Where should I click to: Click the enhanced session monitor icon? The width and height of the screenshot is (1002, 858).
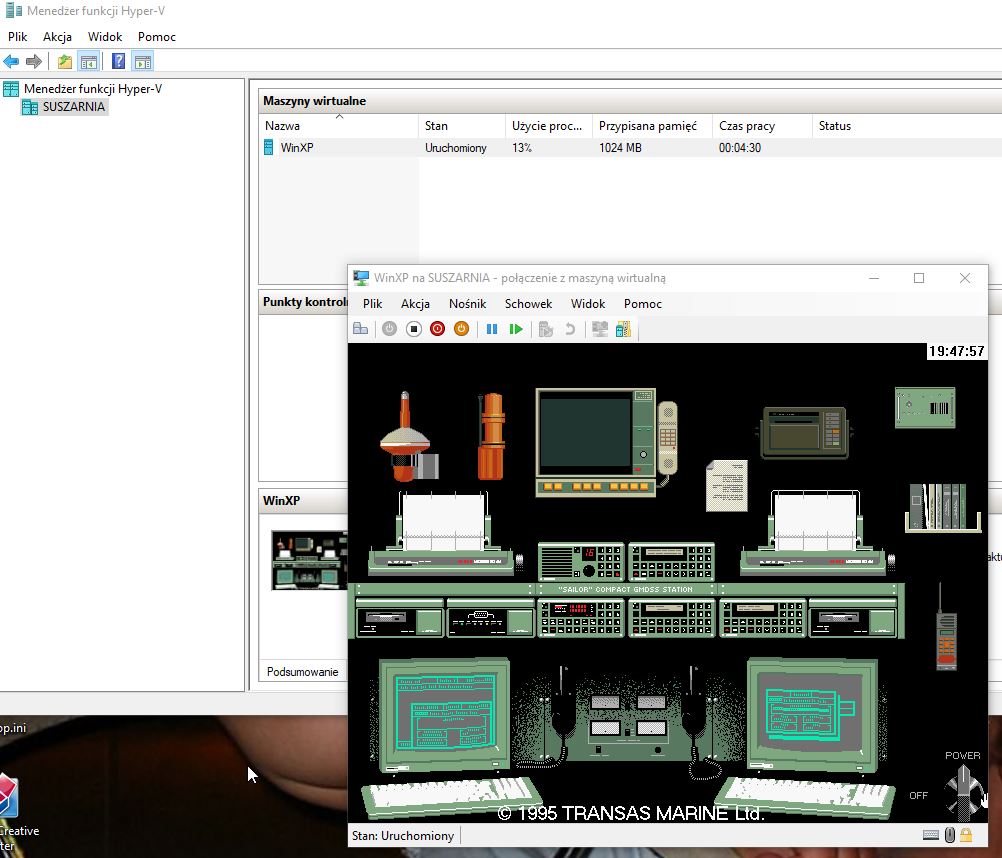point(599,329)
